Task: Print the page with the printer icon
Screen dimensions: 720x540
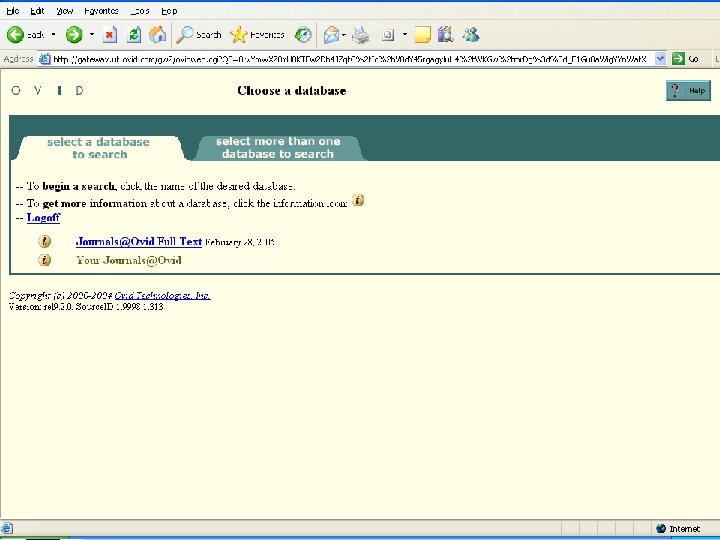Action: tap(361, 34)
